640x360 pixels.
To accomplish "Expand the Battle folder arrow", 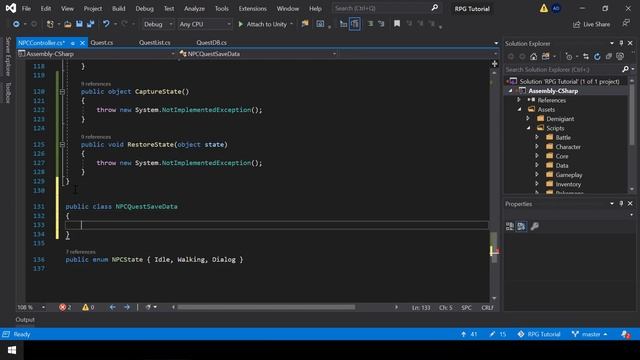I will pyautogui.click(x=537, y=138).
